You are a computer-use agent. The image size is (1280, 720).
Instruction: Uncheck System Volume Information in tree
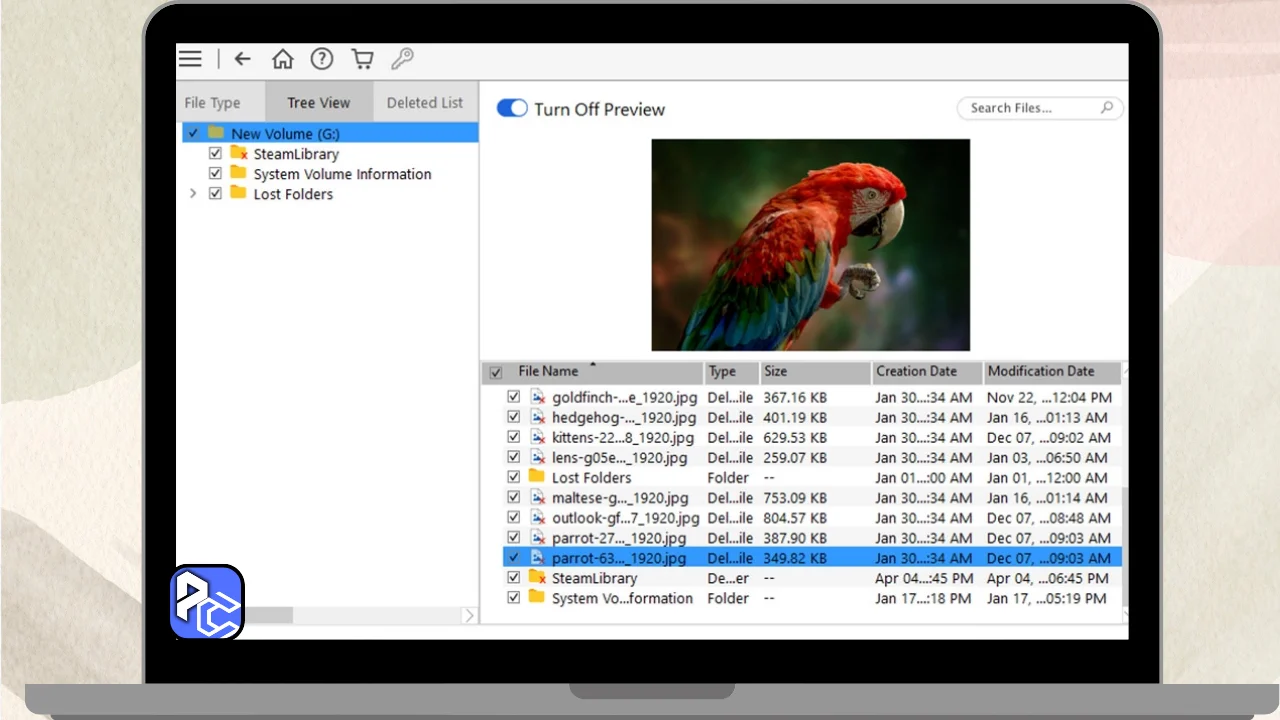215,174
